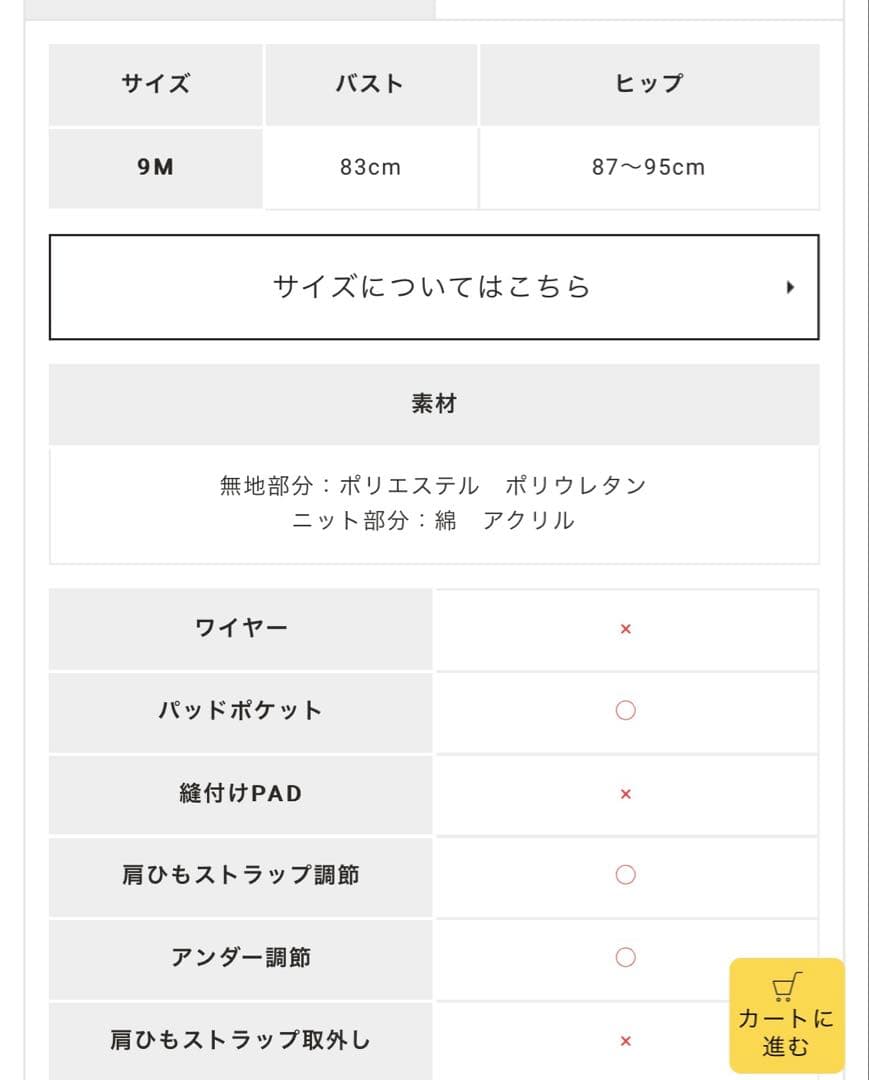Click the red × mark for 肩ひもストラップ取外し
869x1080 pixels.
626,1041
